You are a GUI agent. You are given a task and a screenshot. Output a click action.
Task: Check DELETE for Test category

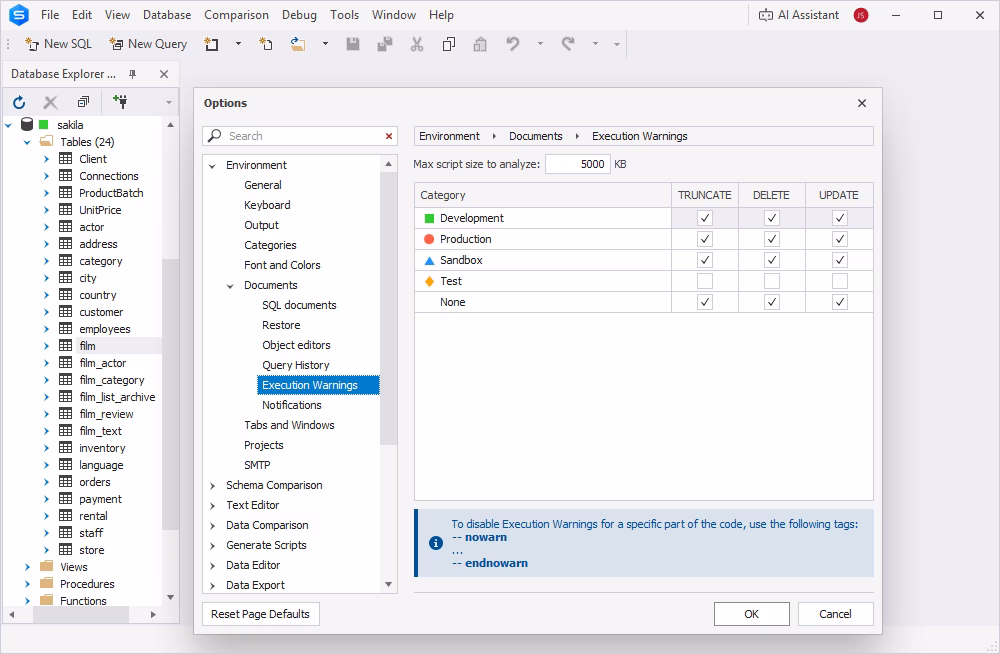[x=772, y=281]
